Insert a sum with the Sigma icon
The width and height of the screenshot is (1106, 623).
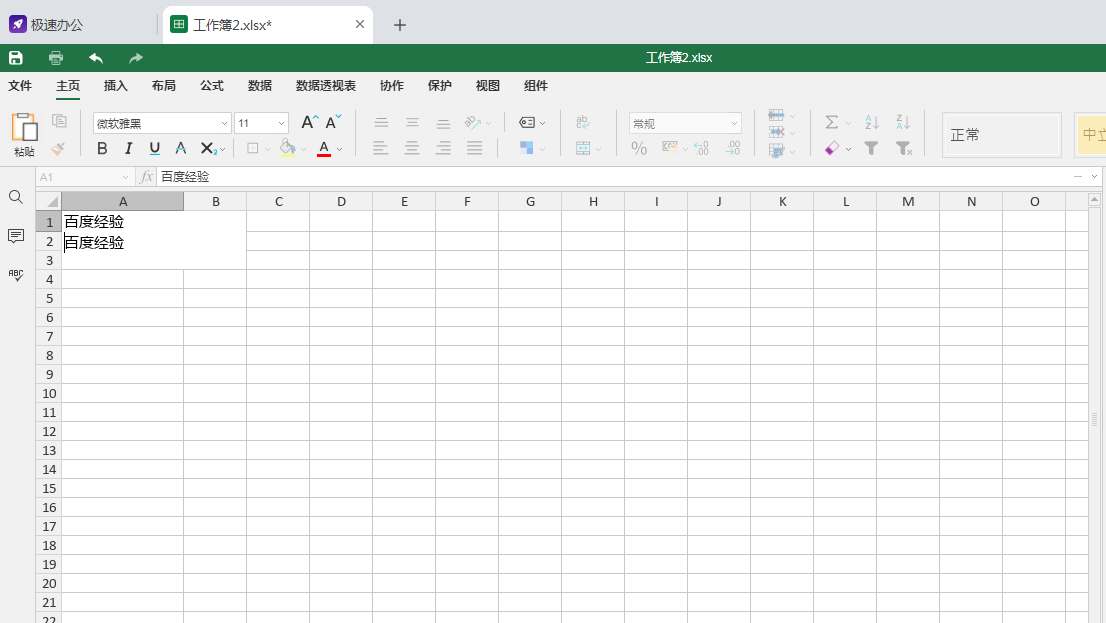tap(832, 122)
